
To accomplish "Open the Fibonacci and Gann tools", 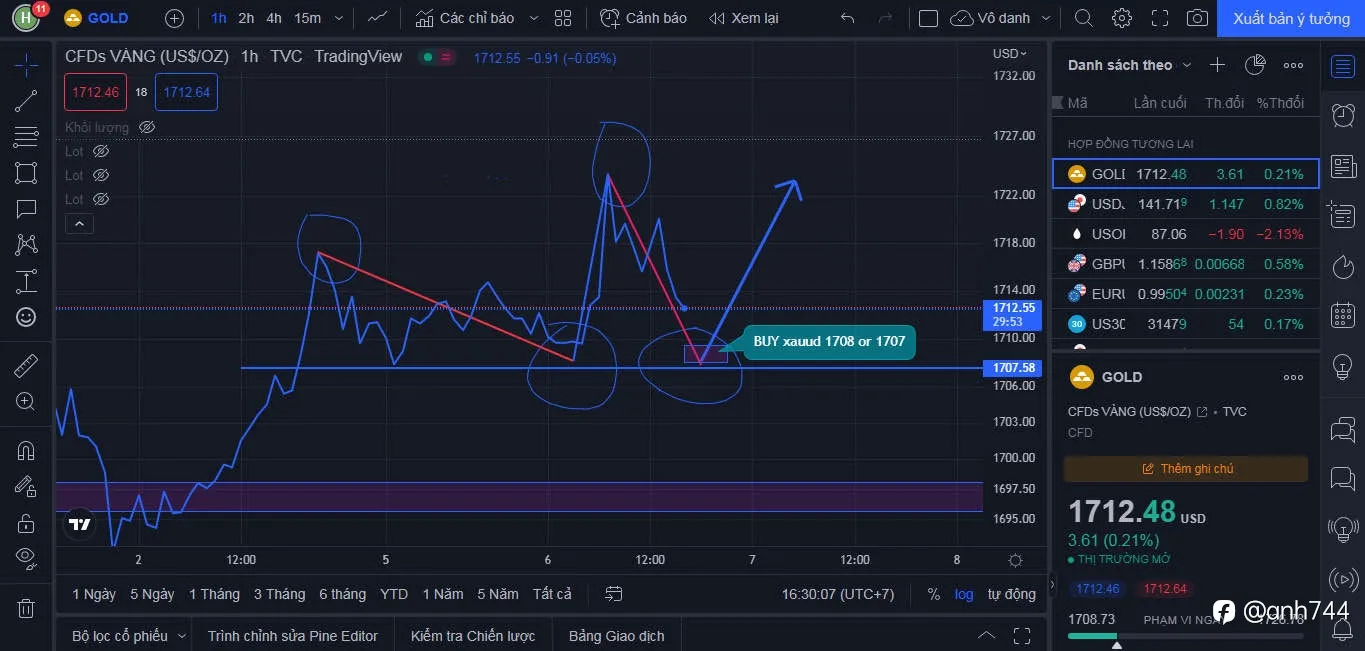I will pyautogui.click(x=26, y=137).
